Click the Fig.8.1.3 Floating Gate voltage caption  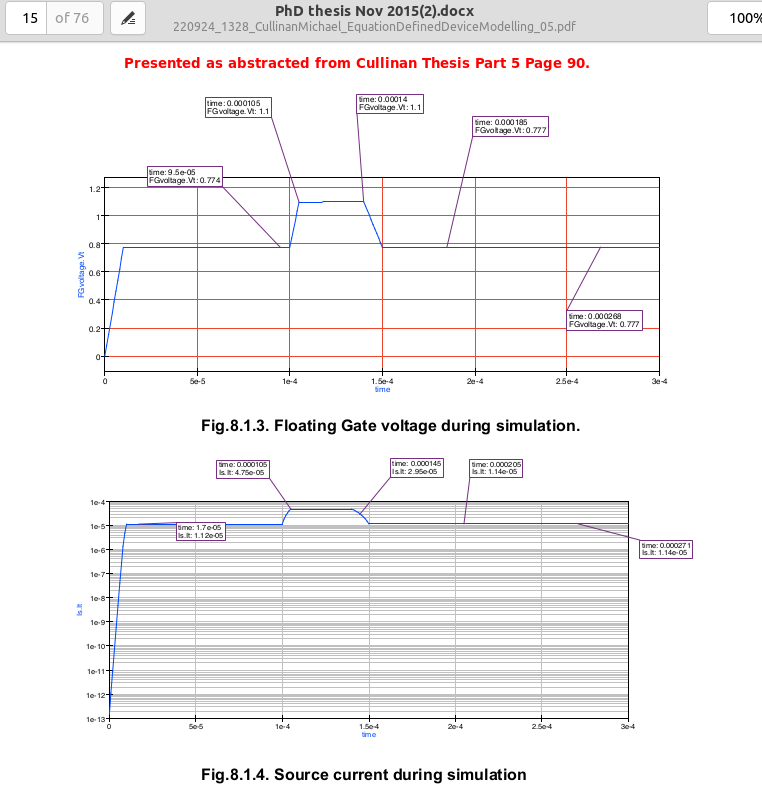pos(390,426)
